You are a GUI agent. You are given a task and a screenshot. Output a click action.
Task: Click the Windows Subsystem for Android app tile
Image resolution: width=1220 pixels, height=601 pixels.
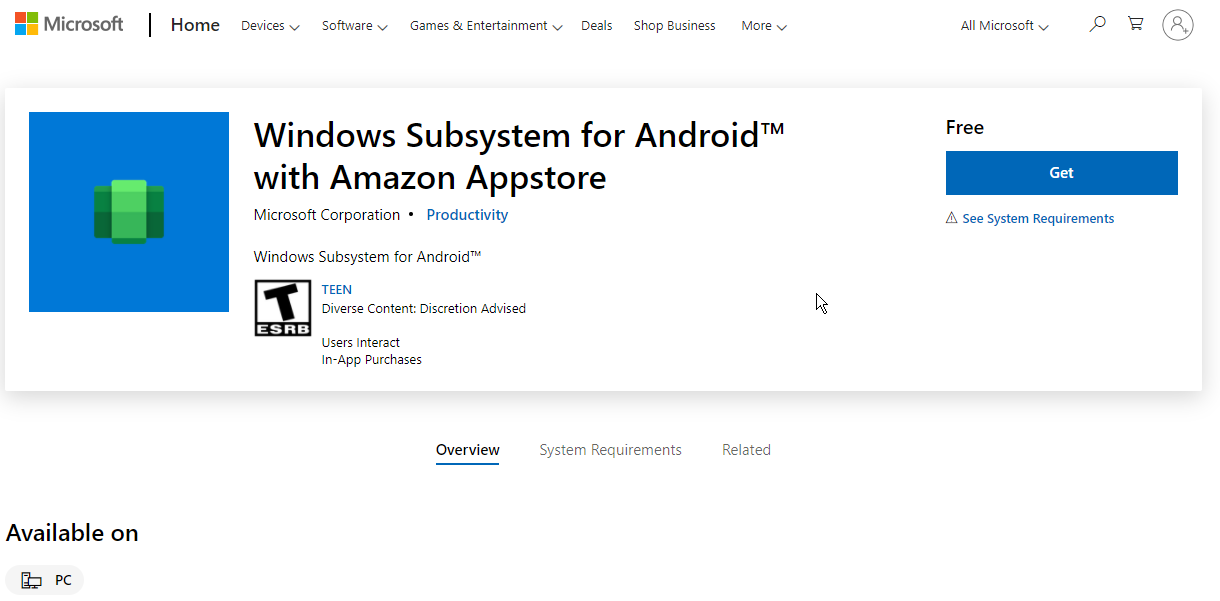click(129, 212)
